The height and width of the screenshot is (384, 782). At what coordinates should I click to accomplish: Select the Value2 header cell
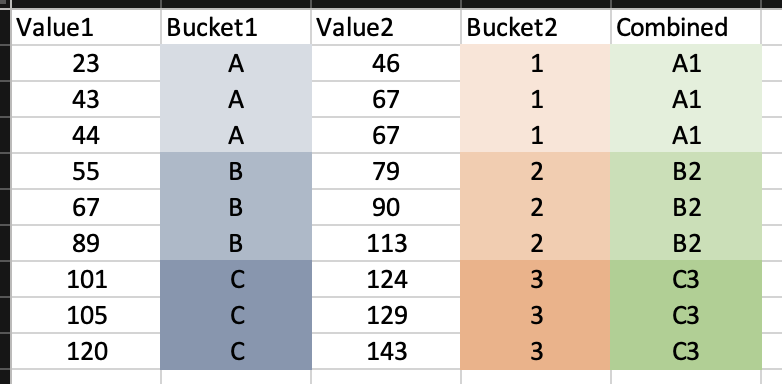(x=386, y=27)
